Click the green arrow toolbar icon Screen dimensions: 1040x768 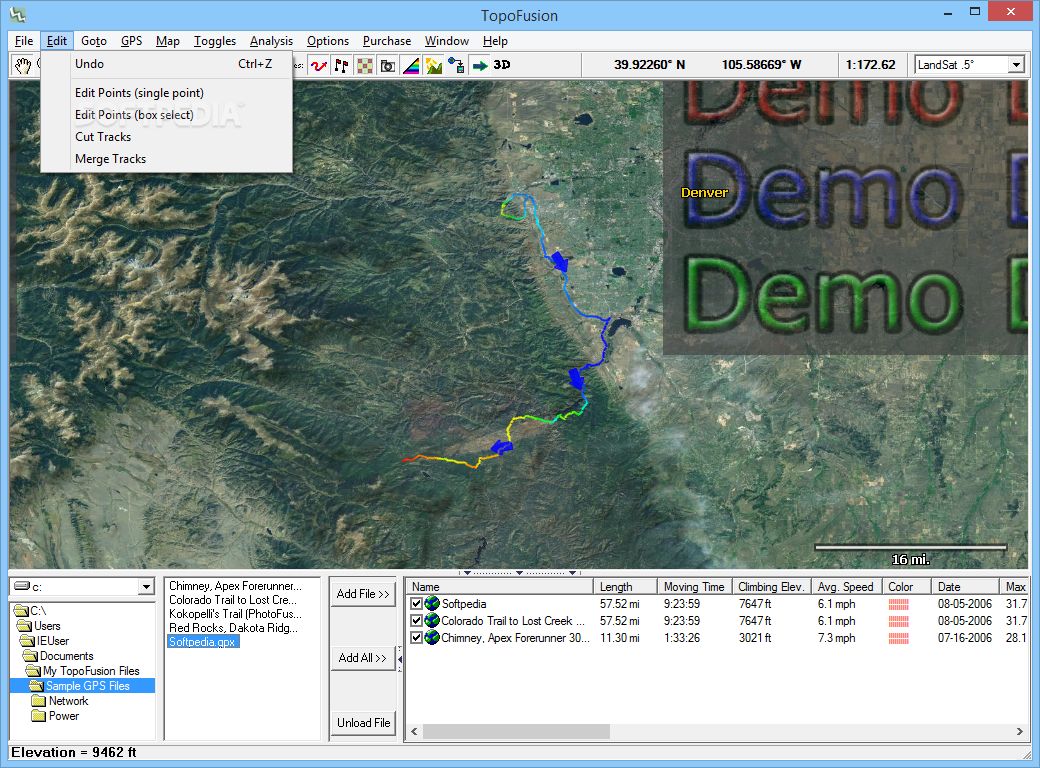(x=480, y=65)
